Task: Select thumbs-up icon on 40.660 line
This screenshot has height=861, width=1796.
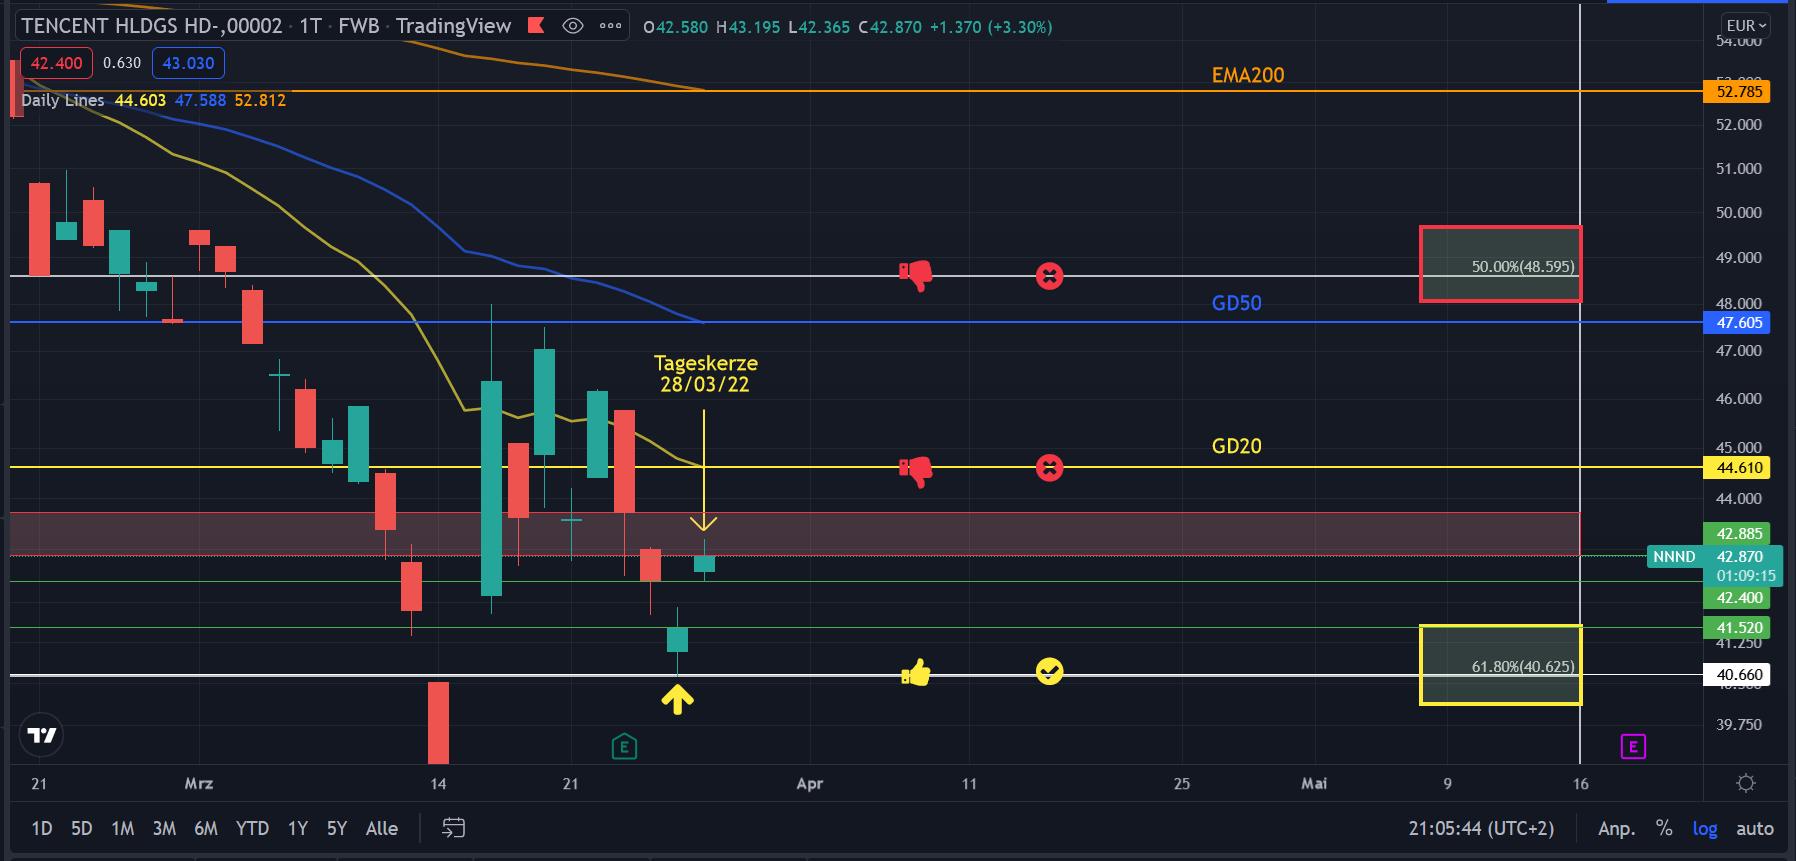Action: [916, 673]
